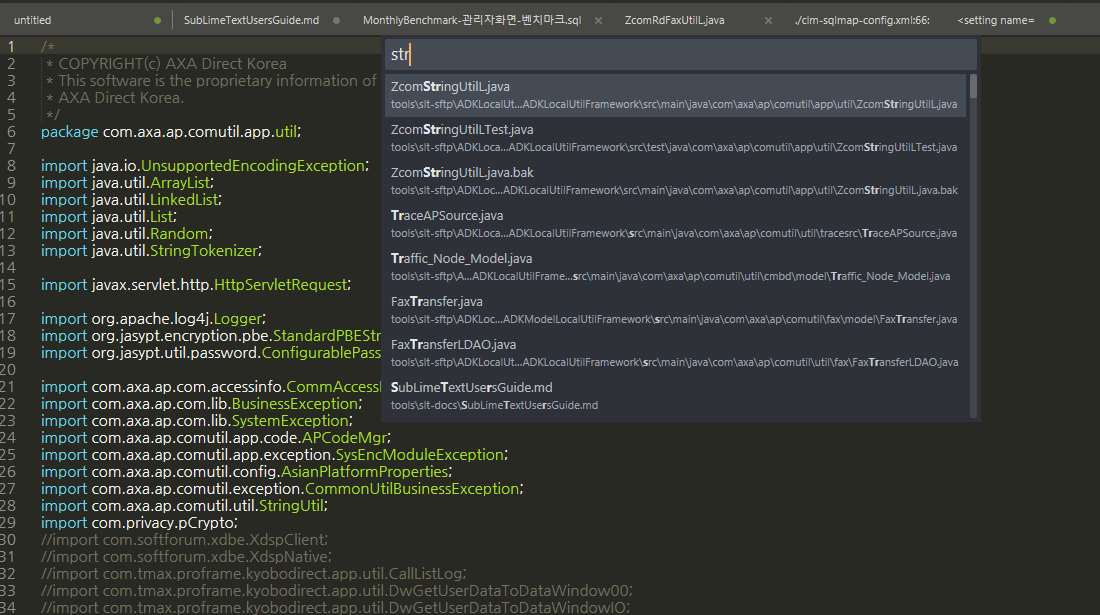Select FaxTransferLDAO.java result
Screen dimensions: 1100x615
pos(676,353)
